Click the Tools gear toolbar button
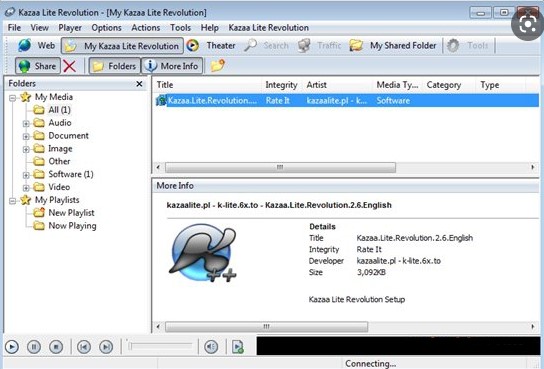 (x=467, y=45)
